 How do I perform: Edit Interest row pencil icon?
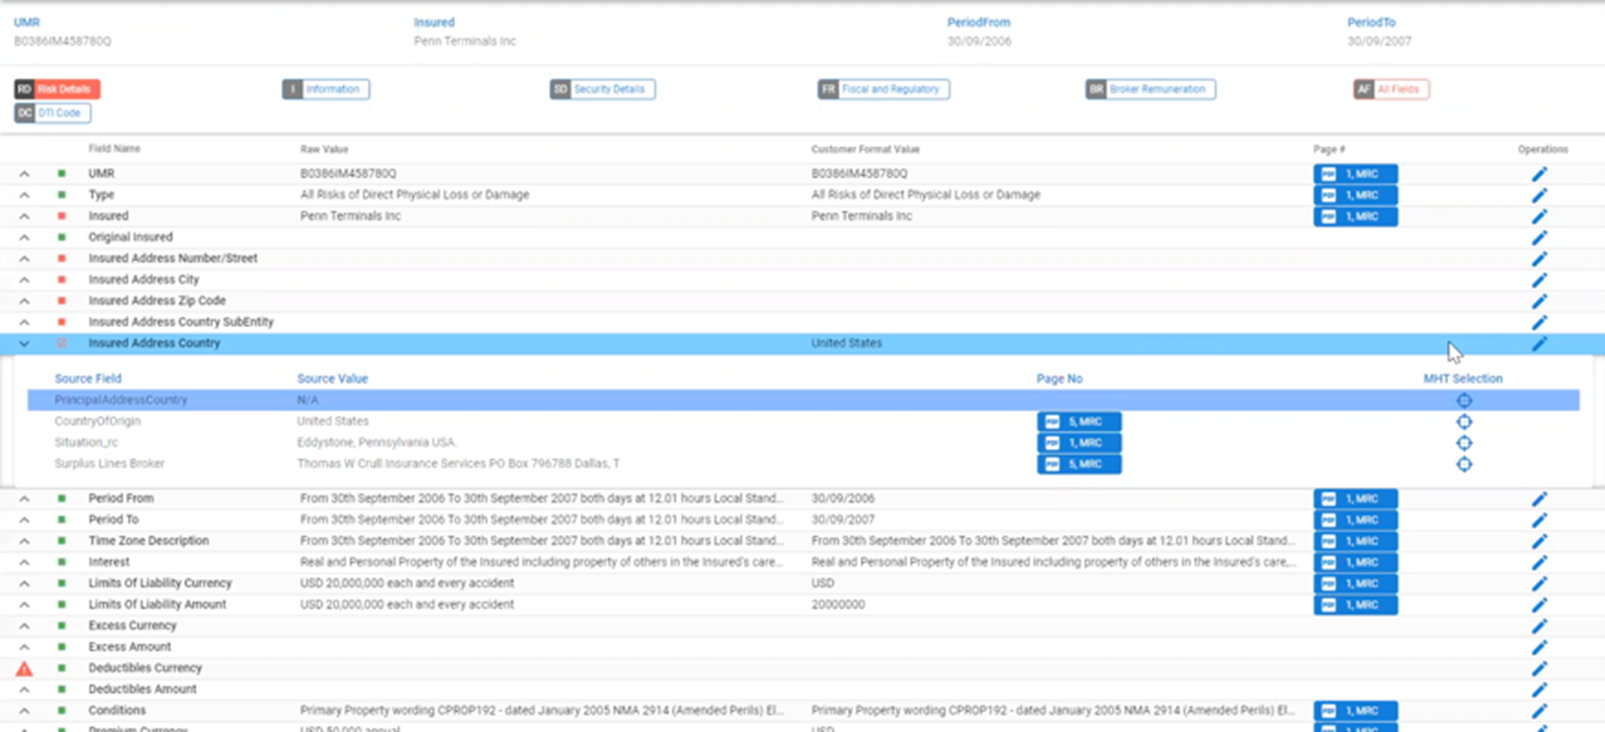pyautogui.click(x=1539, y=562)
